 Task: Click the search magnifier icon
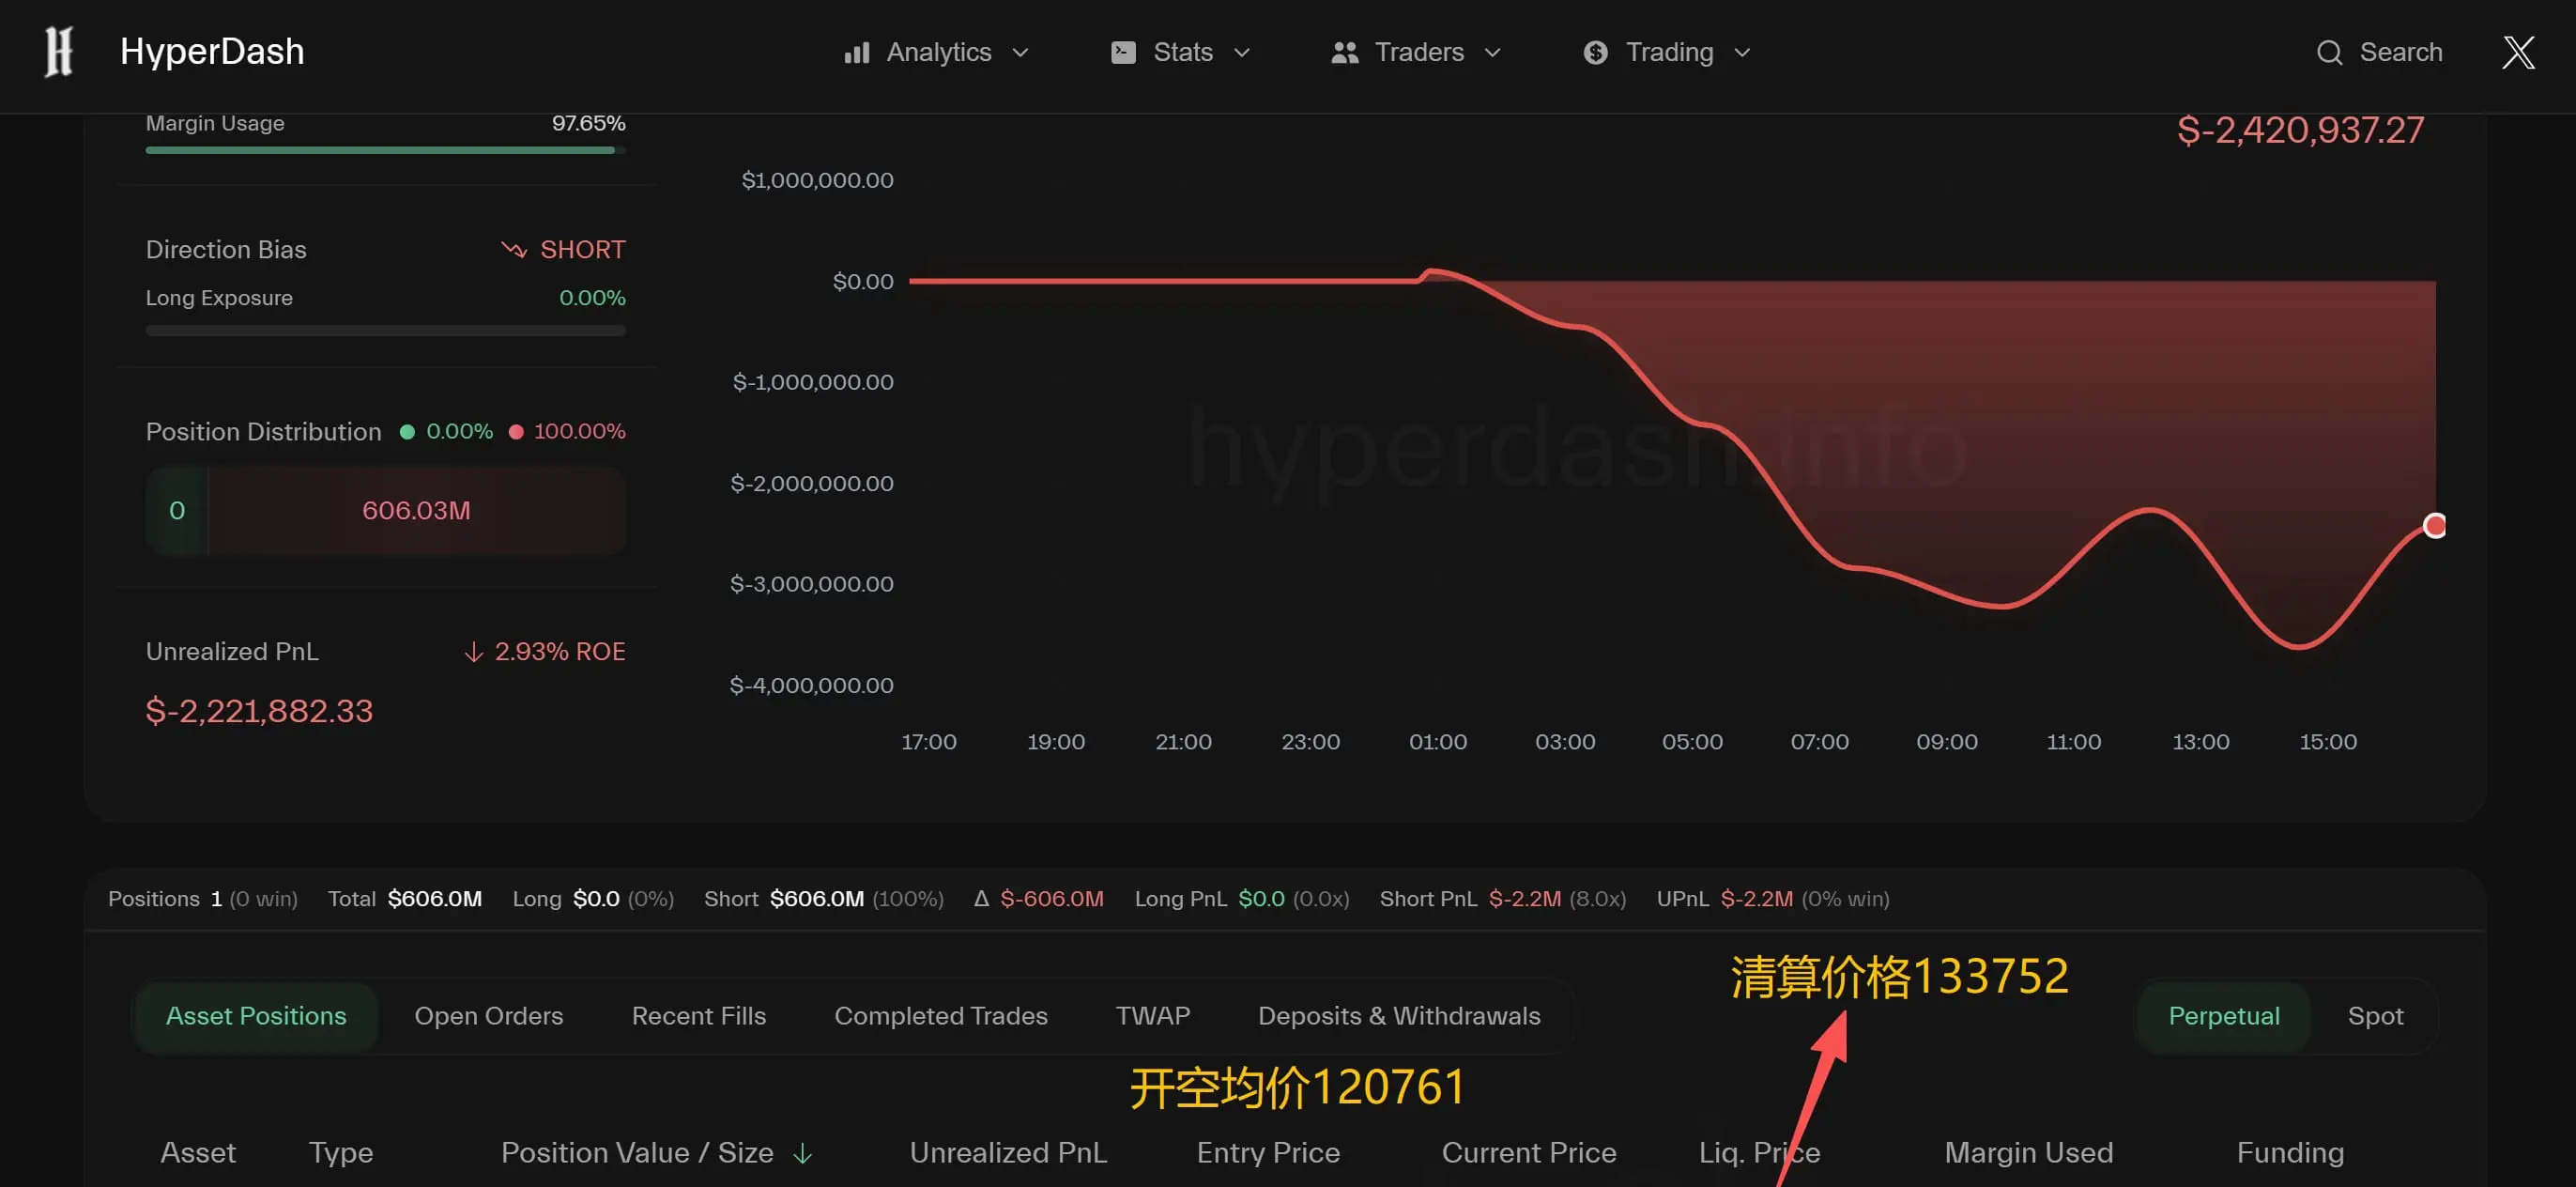(x=2329, y=53)
